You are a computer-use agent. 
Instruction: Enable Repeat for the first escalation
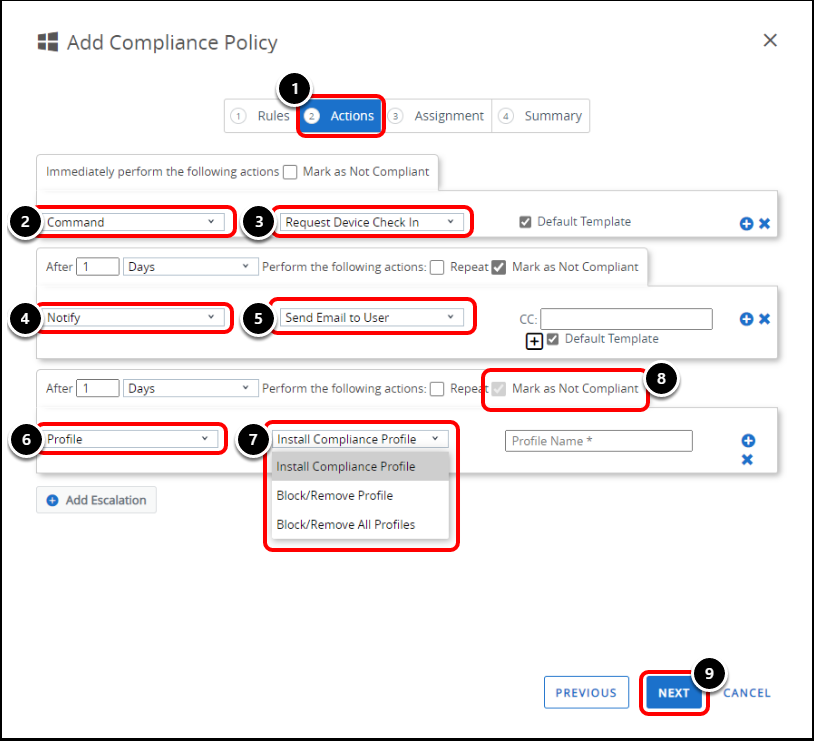click(x=436, y=267)
